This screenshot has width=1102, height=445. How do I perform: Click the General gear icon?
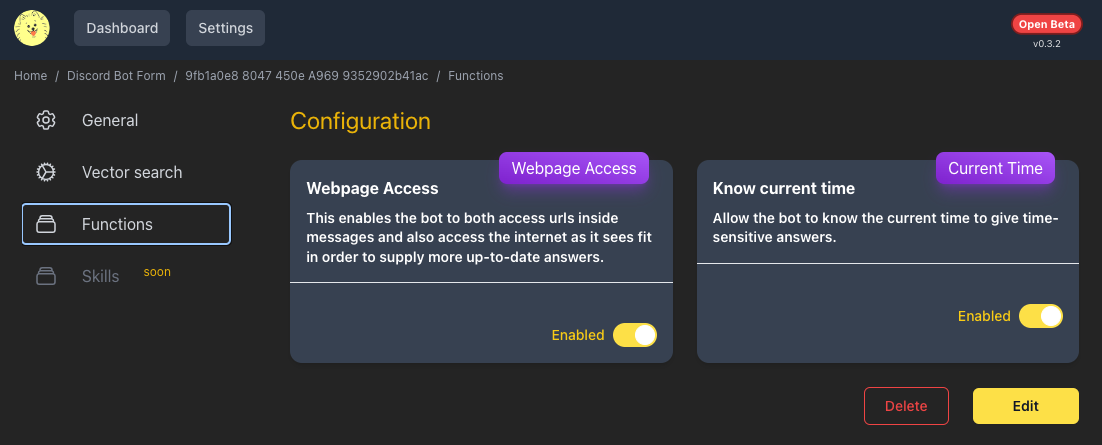[46, 120]
